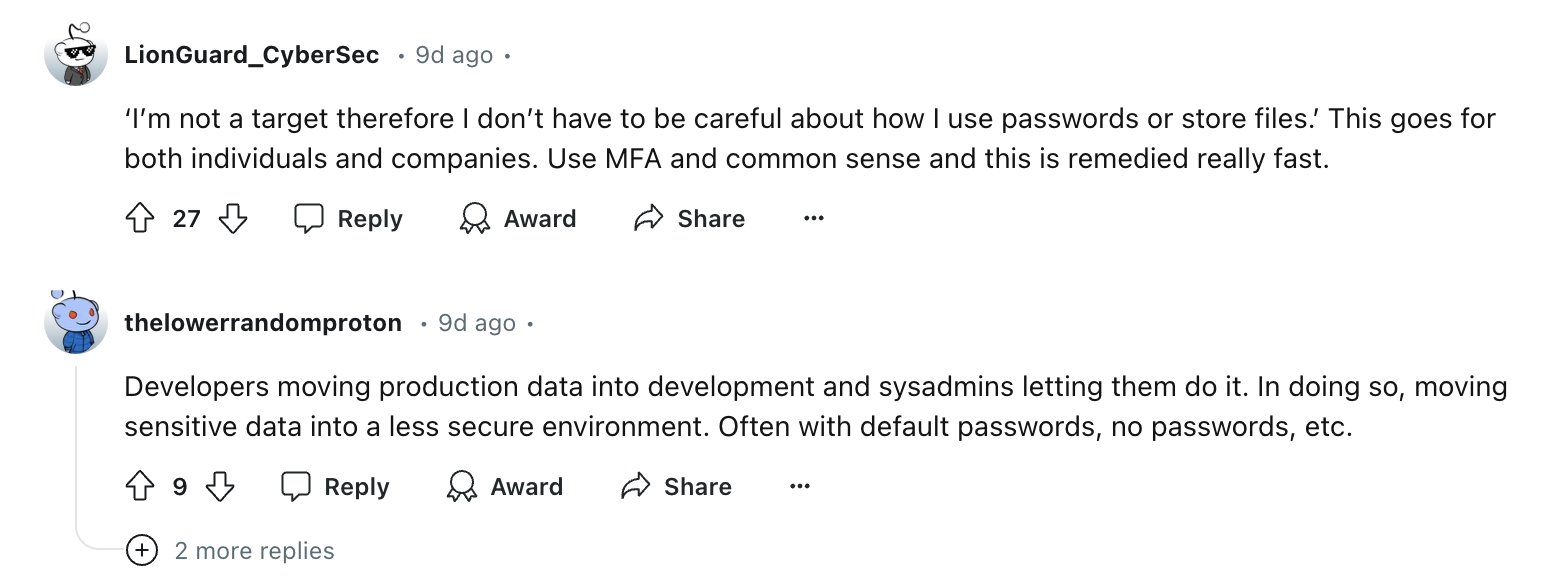The height and width of the screenshot is (584, 1560).
Task: Upvote thelowerrandomproton's comment
Action: [x=140, y=487]
